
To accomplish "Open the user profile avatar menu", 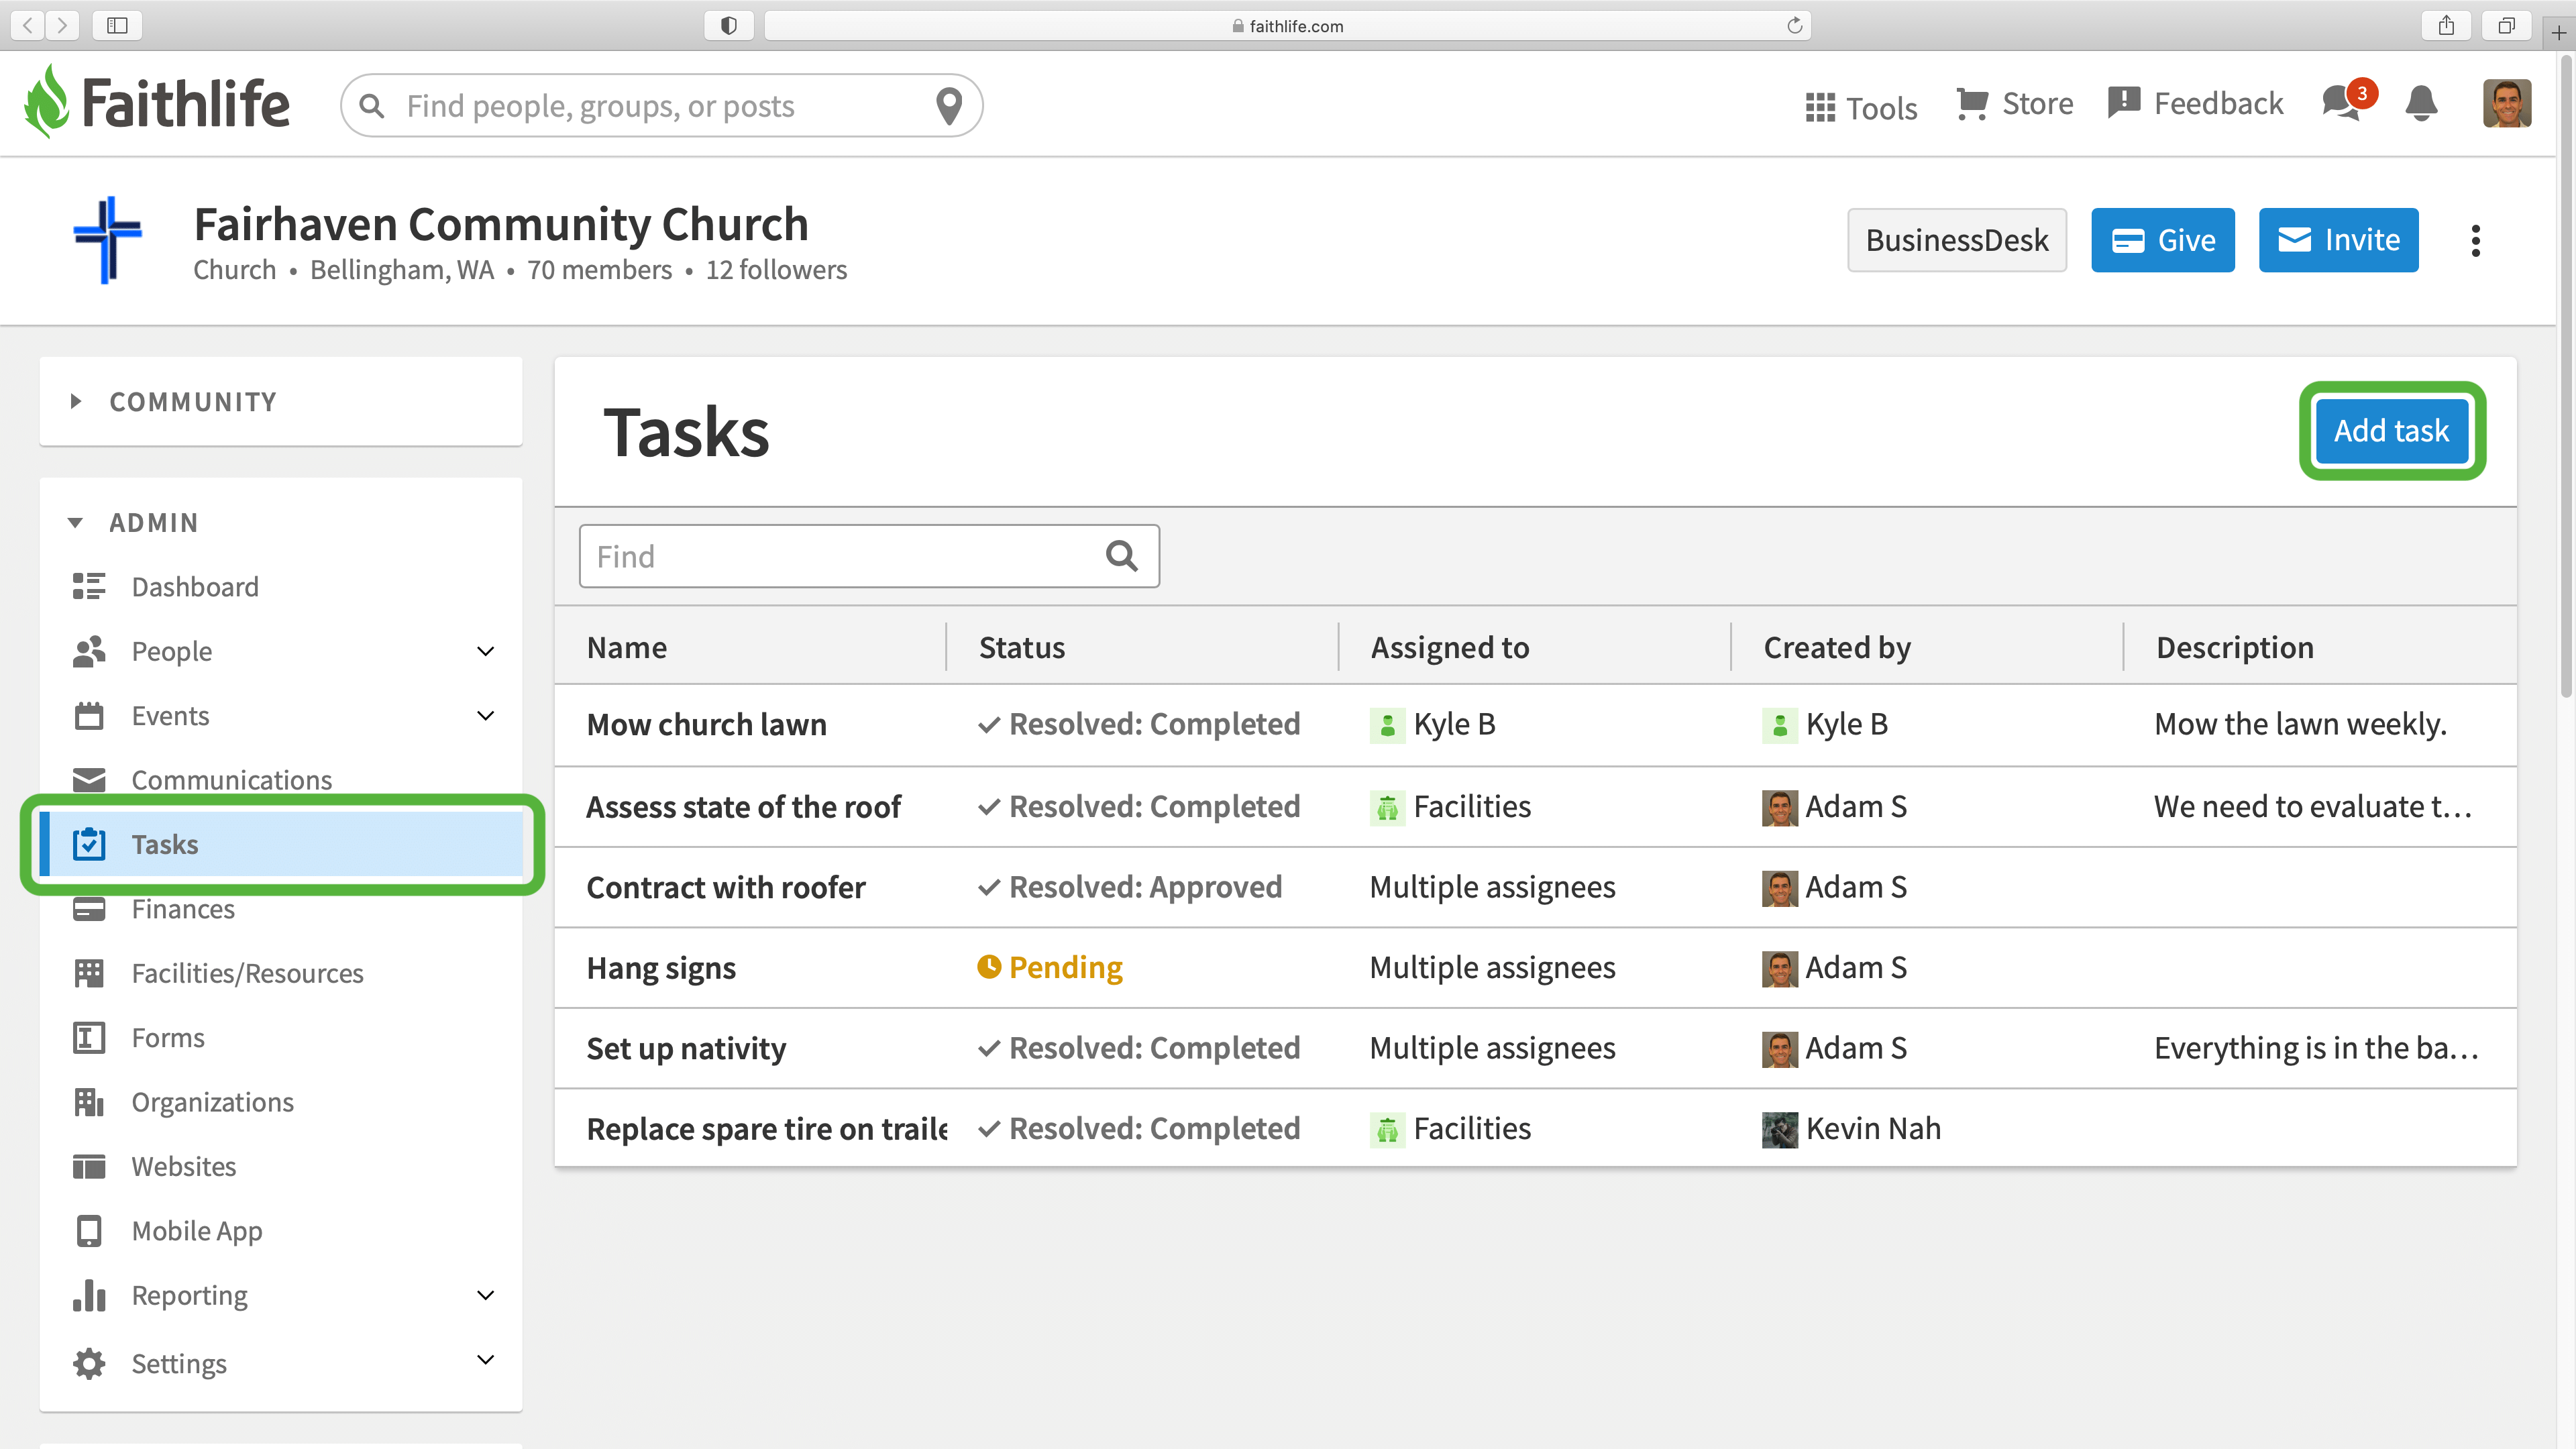I will pos(2506,103).
